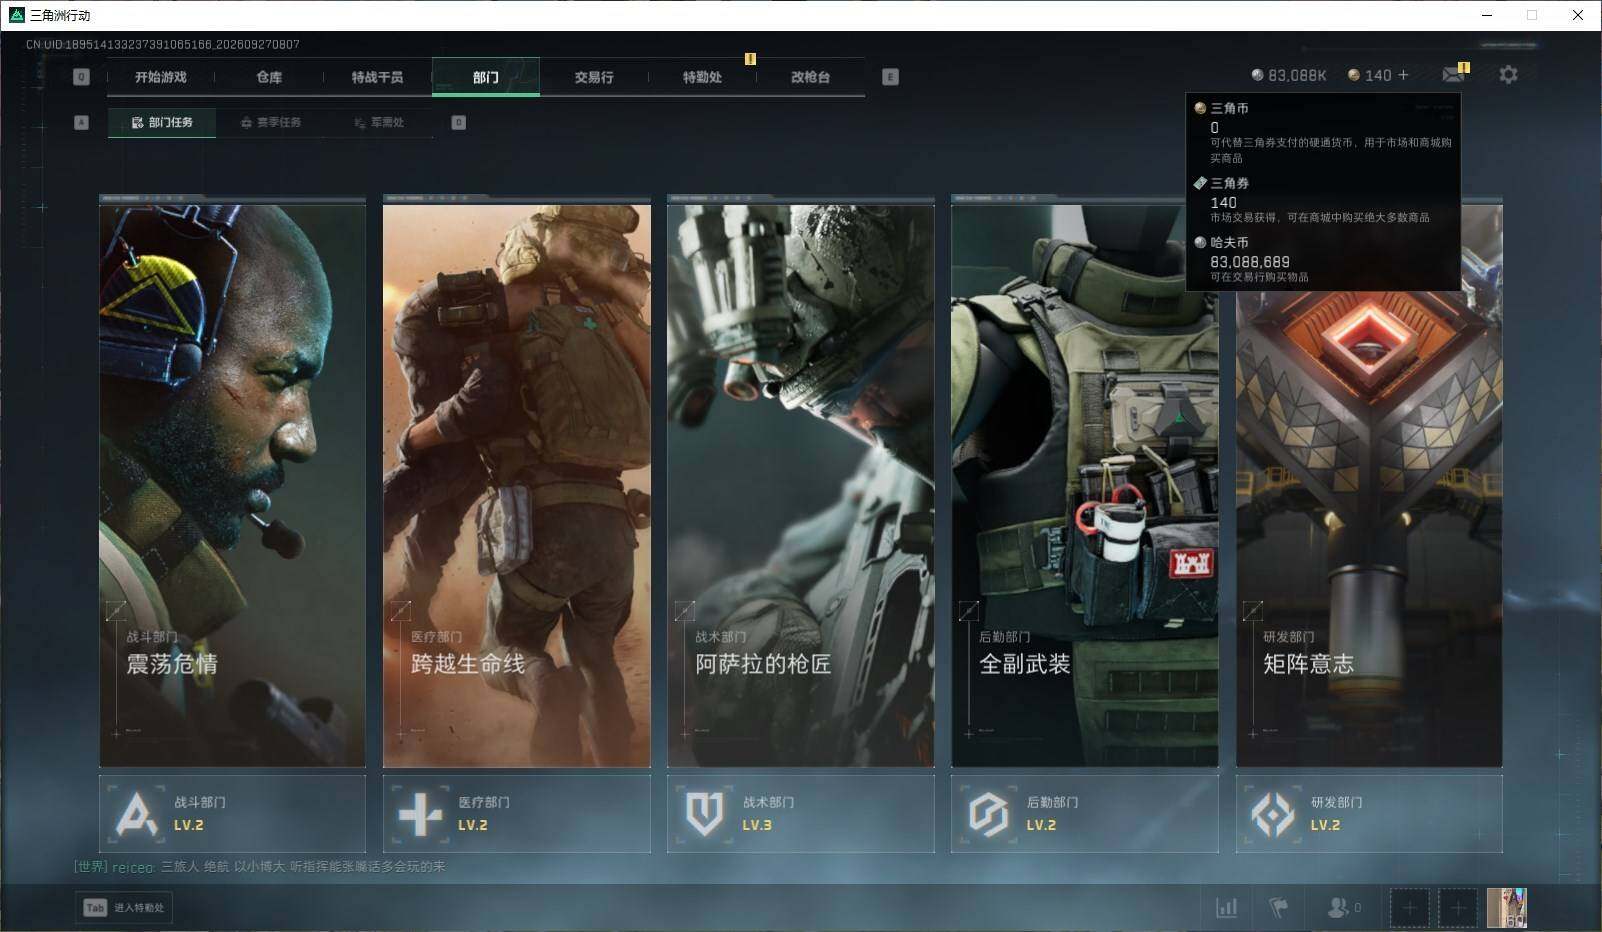Click the plus beside 140 tickets

[x=1403, y=75]
